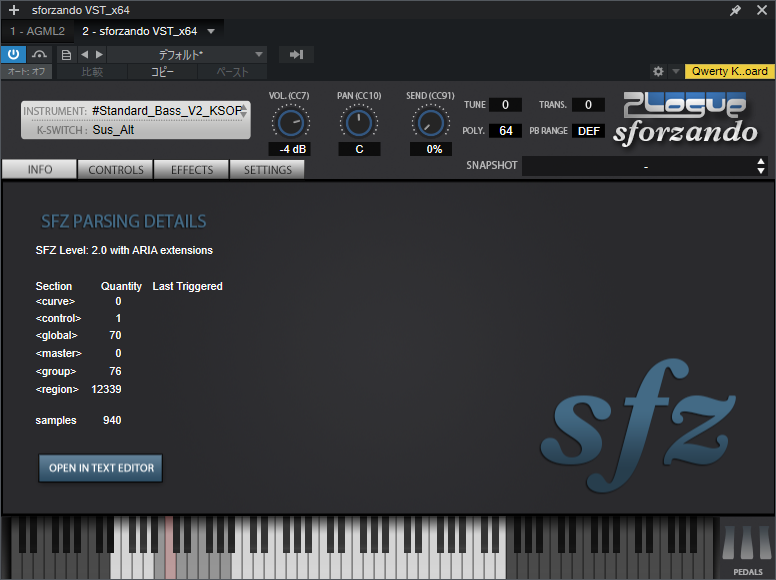Select the 2 - sforzando VST_x64 tab
Viewport: 776px width, 580px height.
pos(140,31)
